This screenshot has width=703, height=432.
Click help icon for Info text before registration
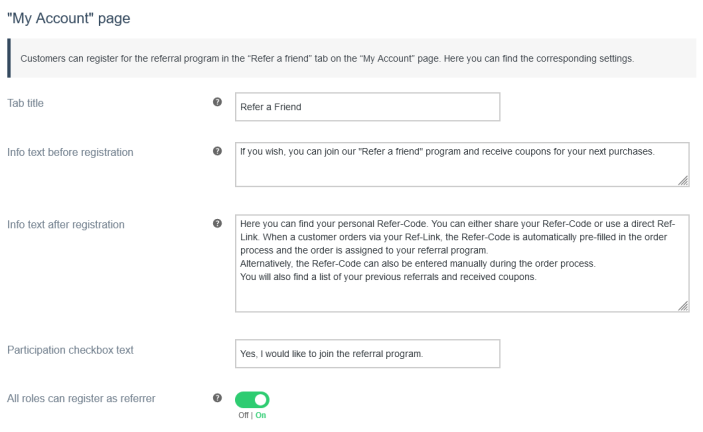(217, 152)
